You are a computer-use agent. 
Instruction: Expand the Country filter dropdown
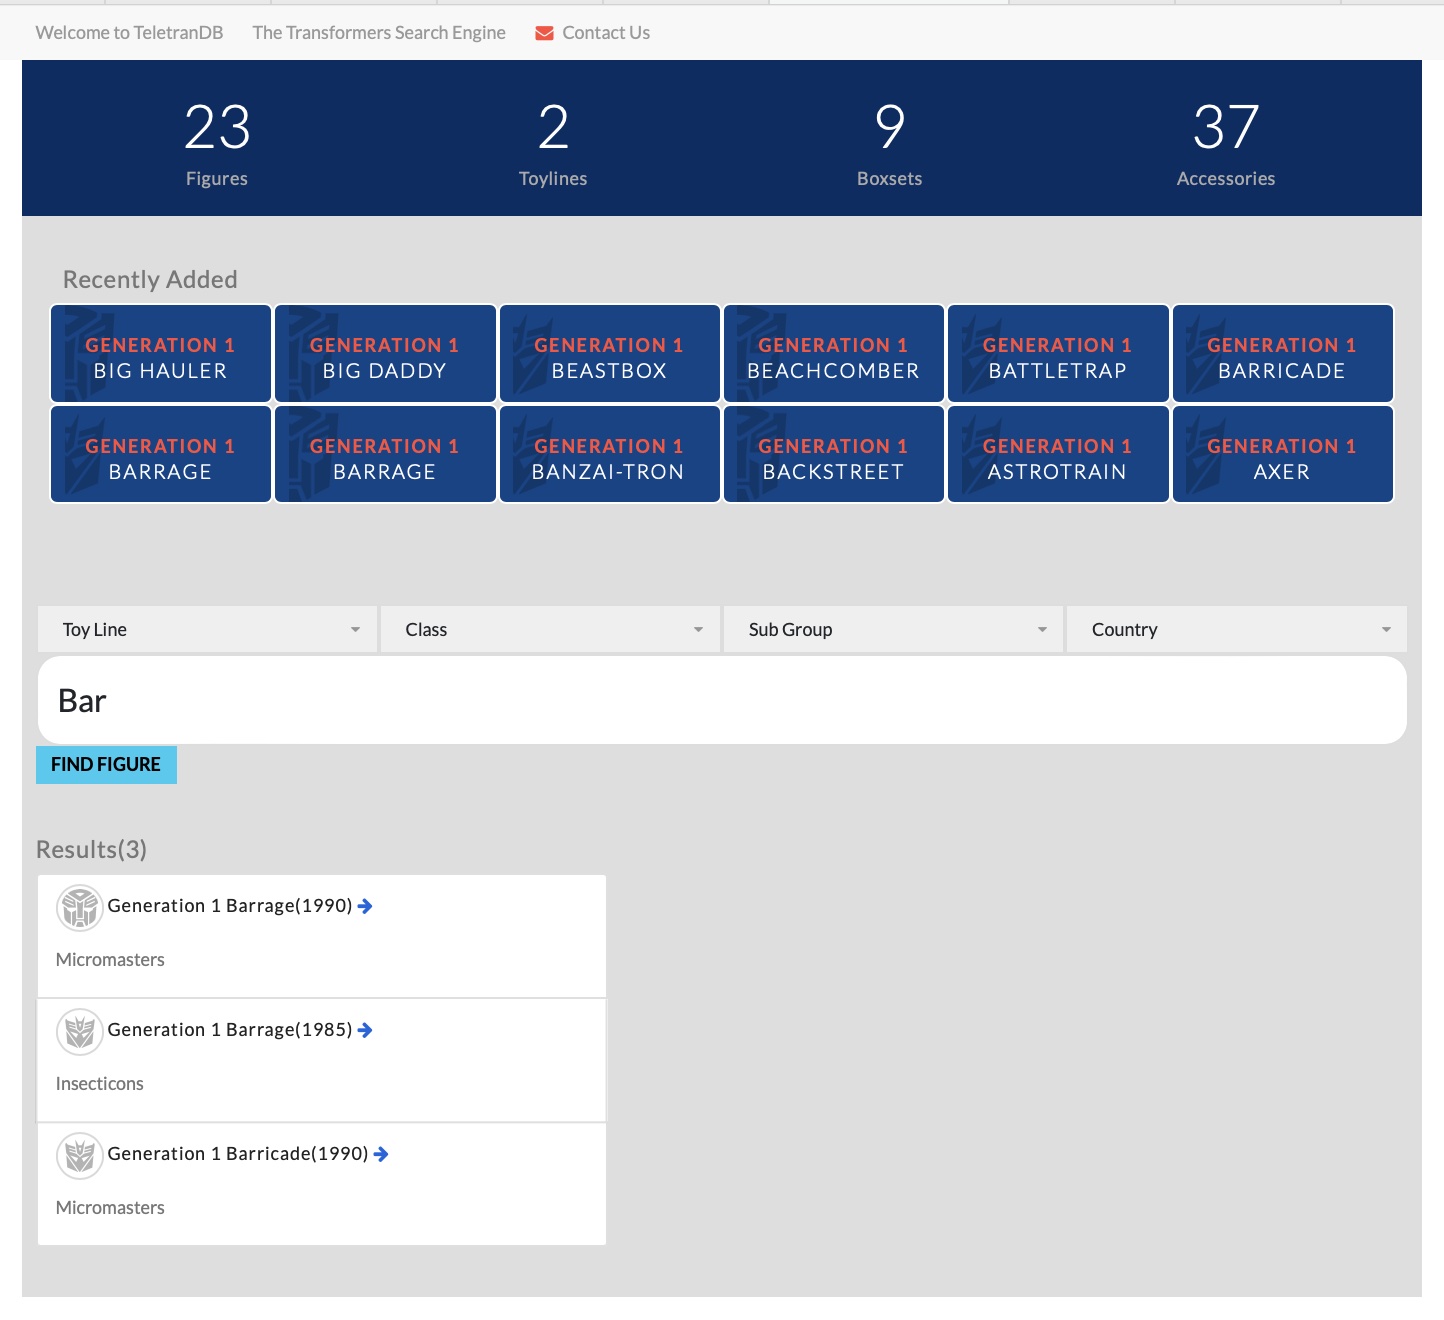click(1237, 630)
